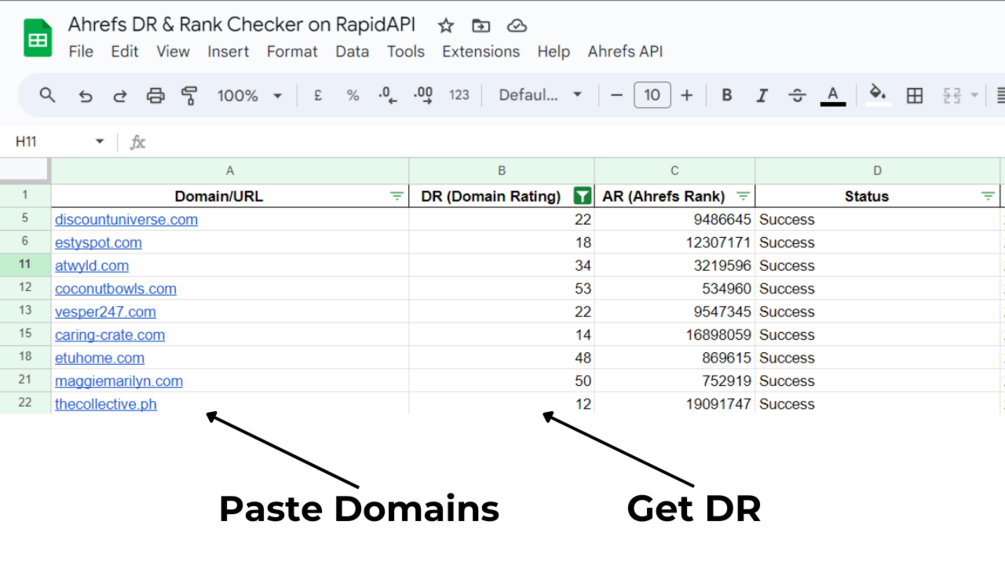Open the File menu
The height and width of the screenshot is (565, 1005).
[81, 51]
